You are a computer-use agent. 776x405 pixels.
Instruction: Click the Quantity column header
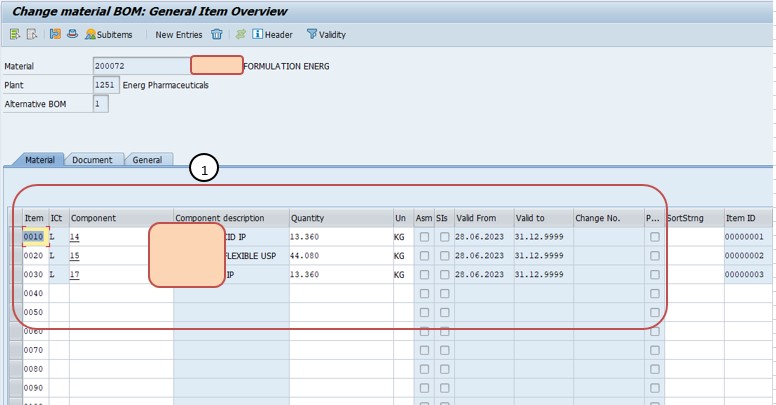pyautogui.click(x=341, y=218)
